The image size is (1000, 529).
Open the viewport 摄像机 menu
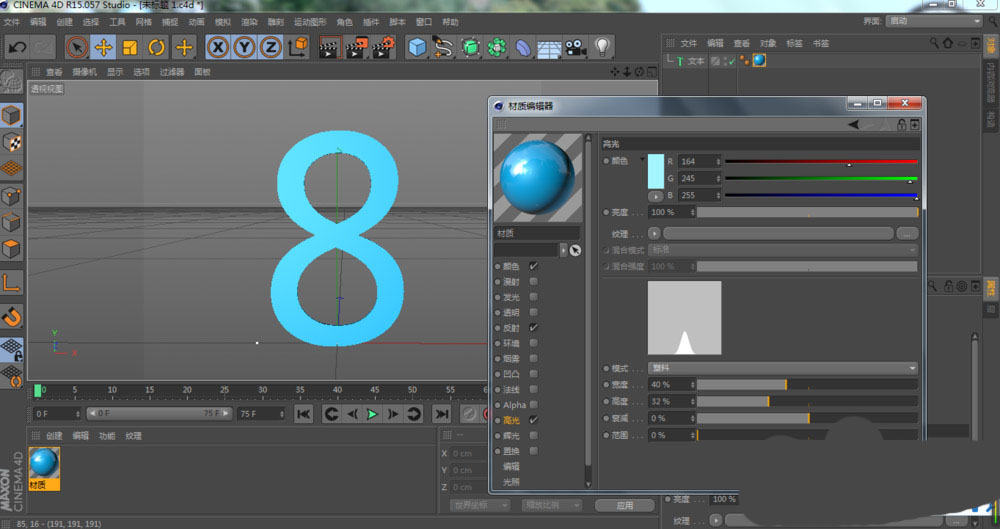point(84,72)
